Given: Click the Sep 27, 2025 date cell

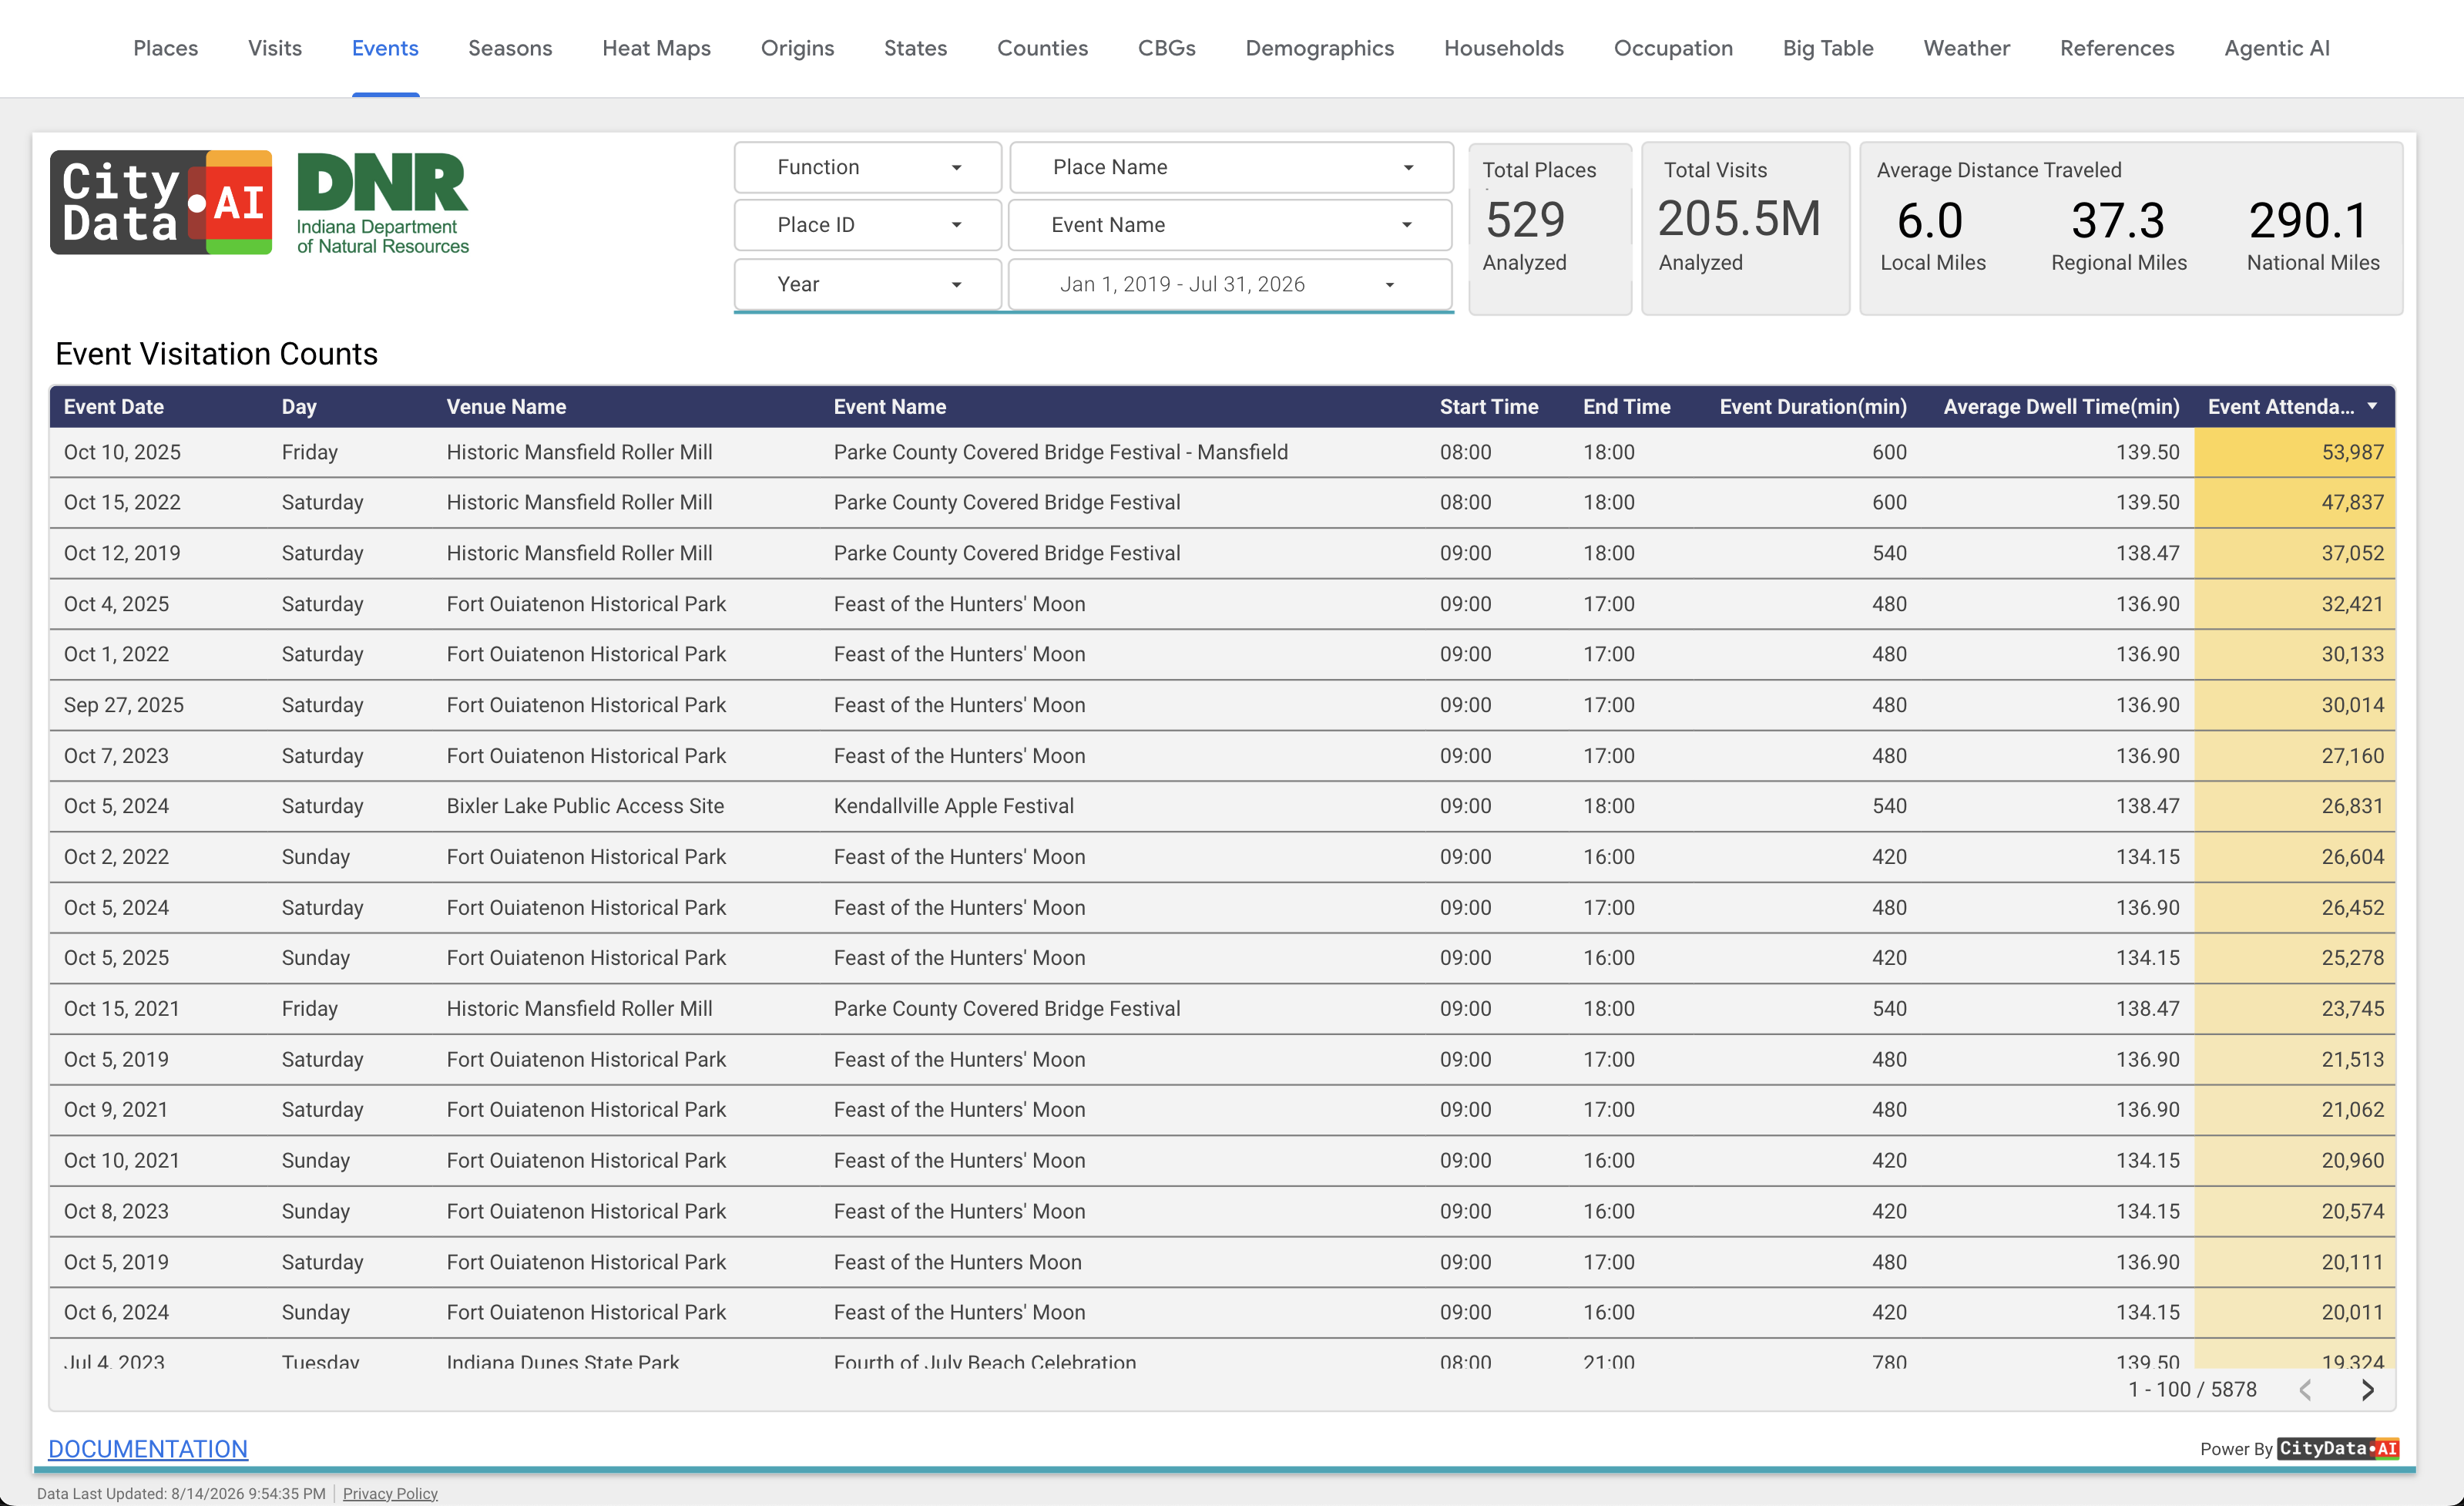Looking at the screenshot, I should 124,705.
